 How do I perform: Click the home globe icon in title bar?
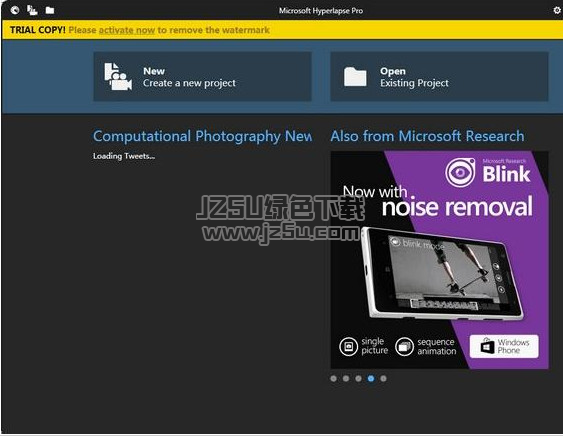pyautogui.click(x=15, y=10)
